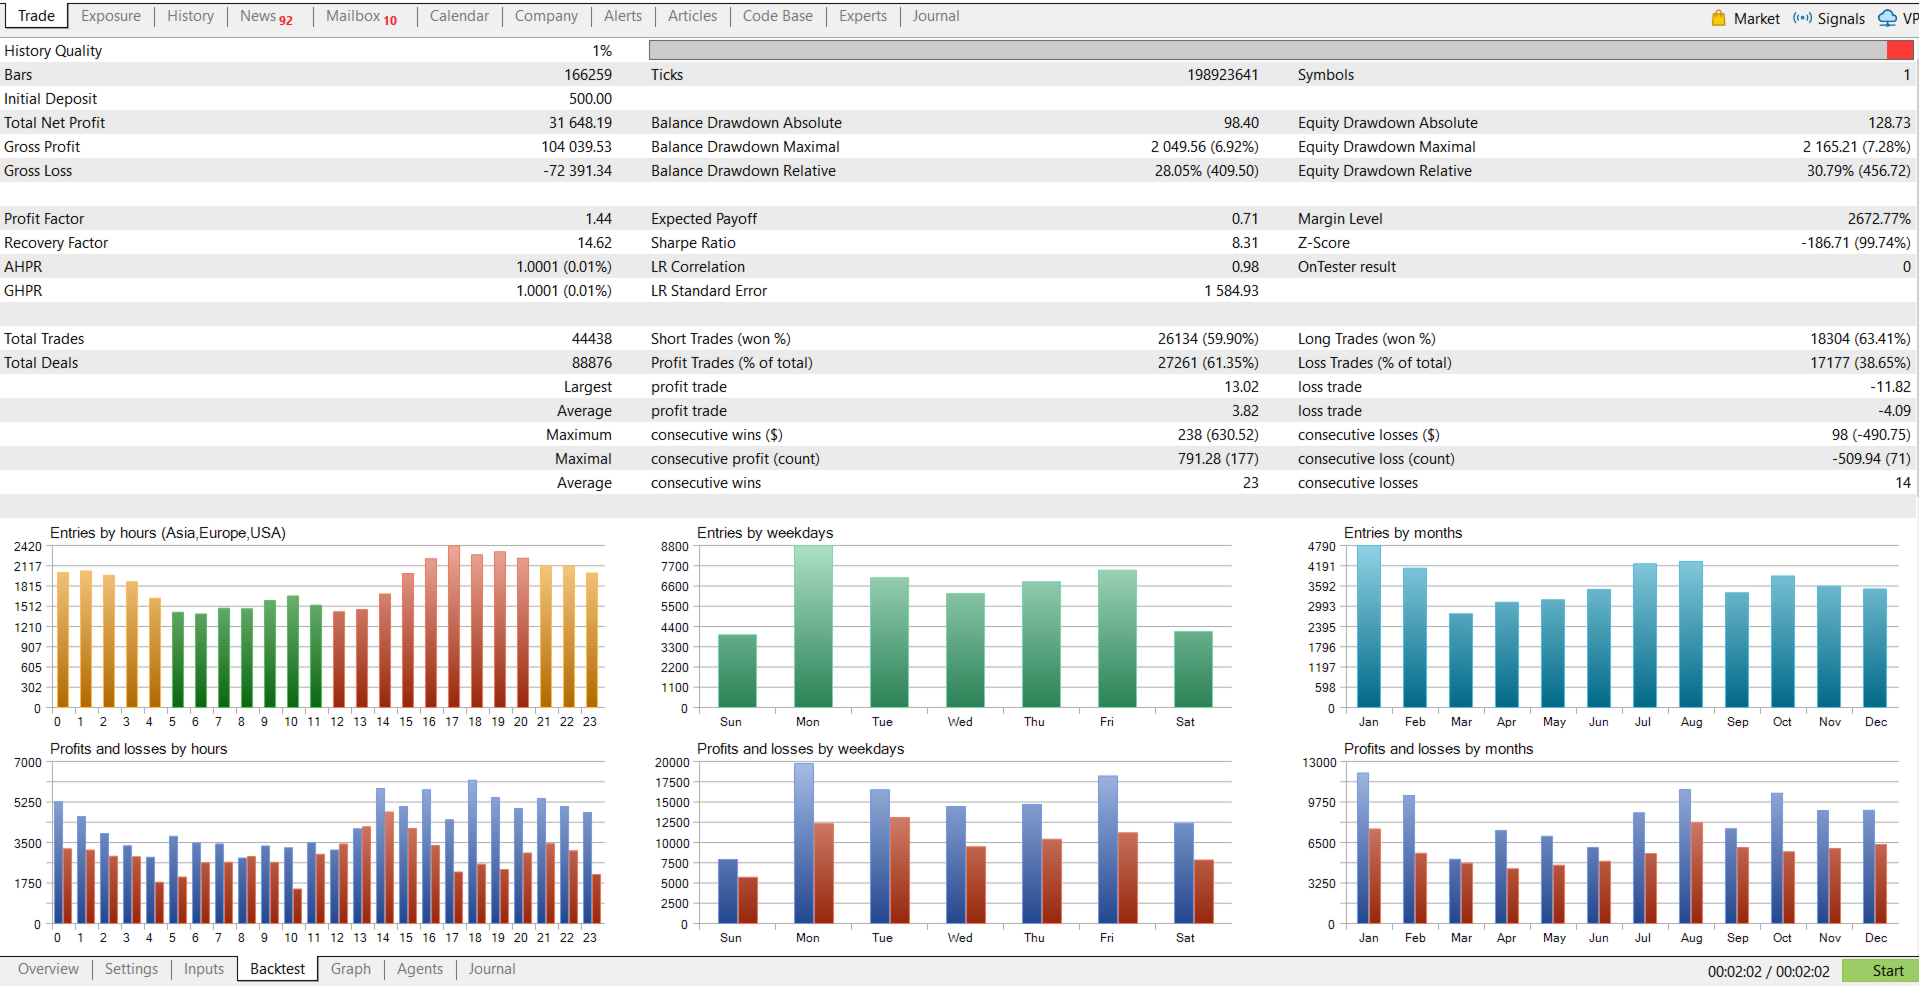1919x986 pixels.
Task: Switch to the tester Overview tab
Action: coord(48,969)
